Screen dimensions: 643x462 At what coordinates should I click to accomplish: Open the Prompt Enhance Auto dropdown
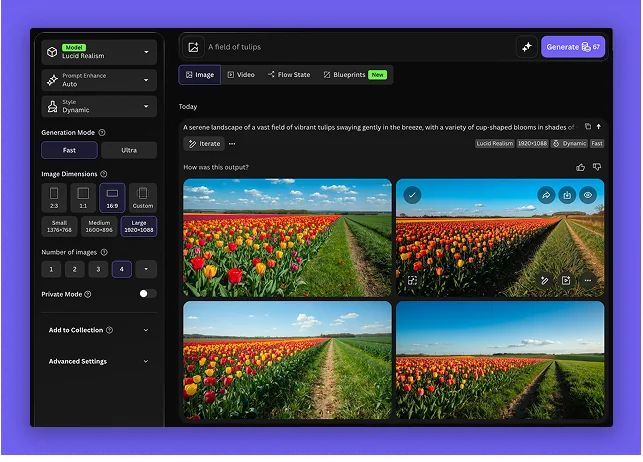(x=99, y=80)
